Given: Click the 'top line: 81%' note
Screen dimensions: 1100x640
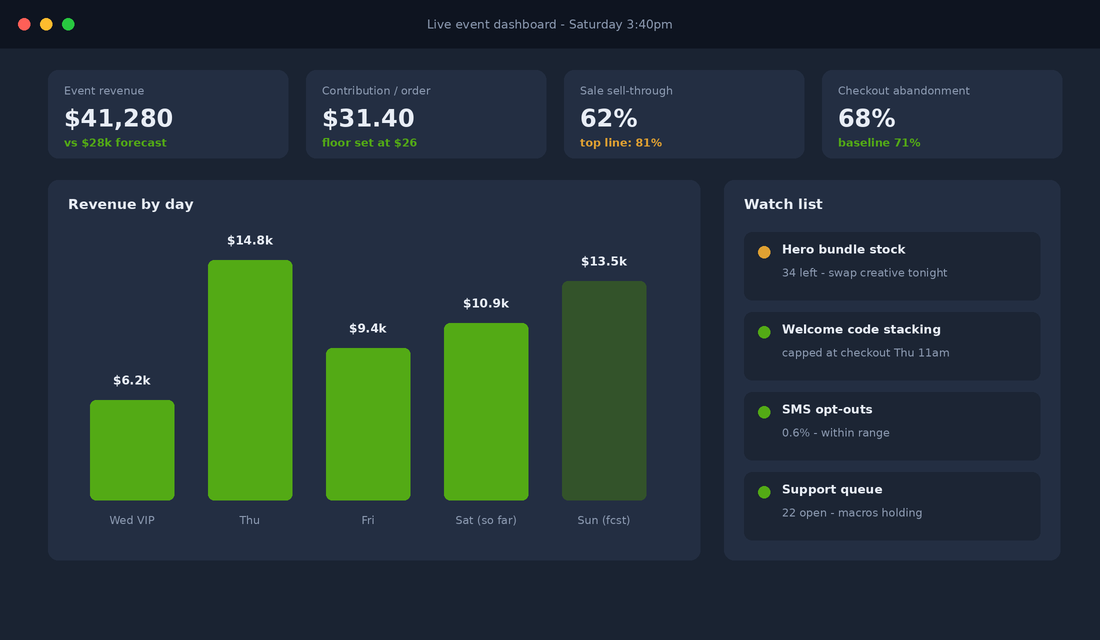Looking at the screenshot, I should coord(621,142).
